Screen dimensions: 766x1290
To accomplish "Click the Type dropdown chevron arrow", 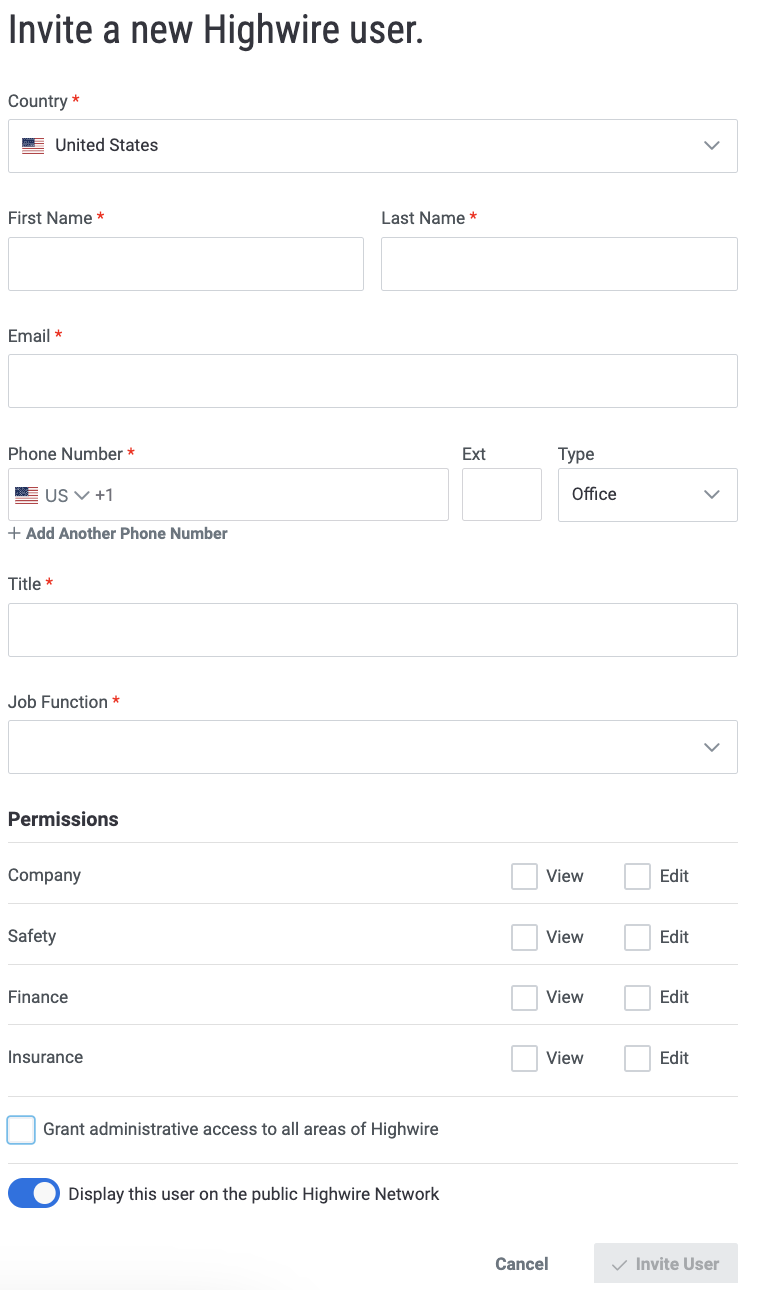I will coord(712,495).
